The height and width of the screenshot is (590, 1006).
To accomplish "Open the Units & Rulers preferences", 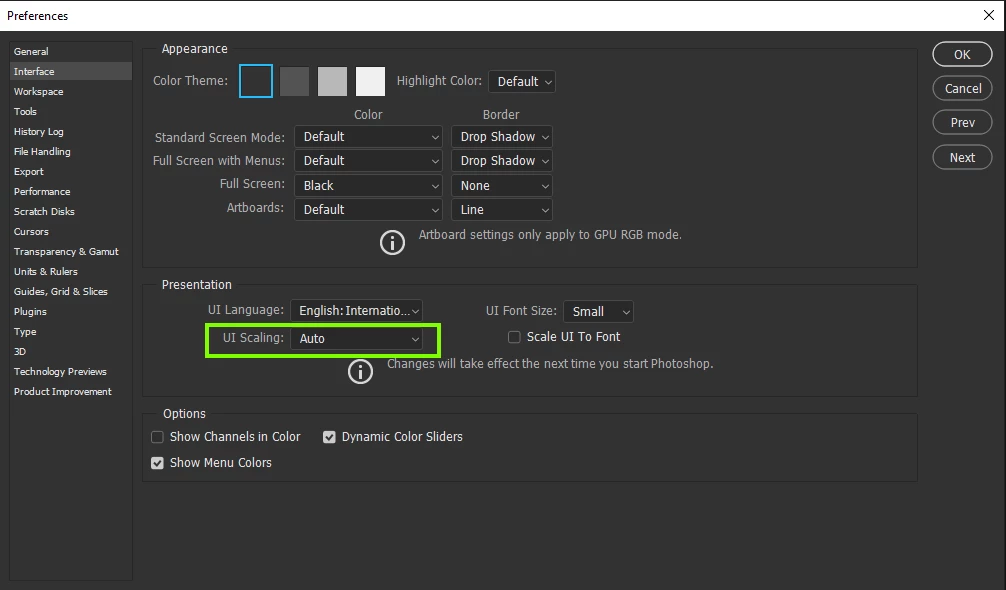I will tap(71, 271).
